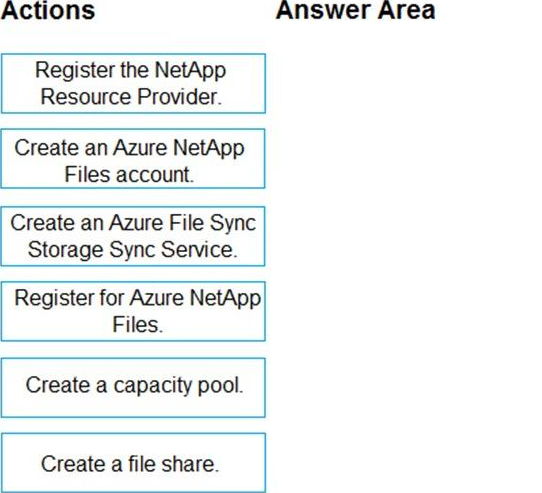Screen dimensions: 542x493
Task: Click the words 'capacity pool' in fifth box
Action: 178,385
